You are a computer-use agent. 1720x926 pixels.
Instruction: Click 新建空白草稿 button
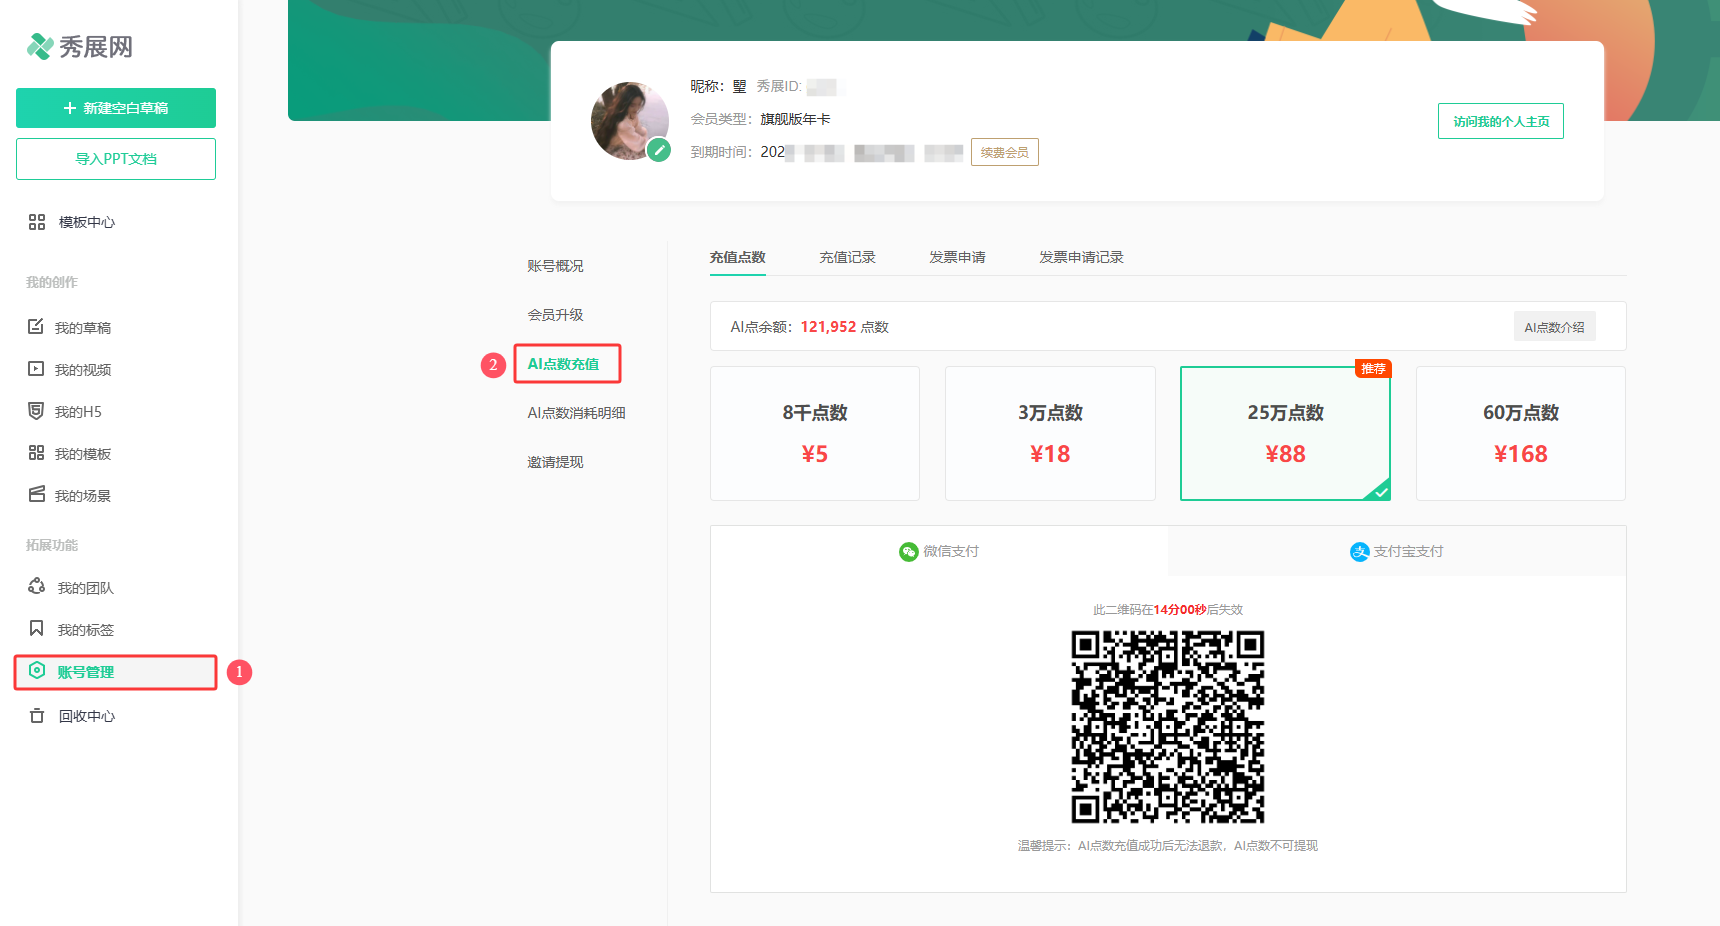116,108
